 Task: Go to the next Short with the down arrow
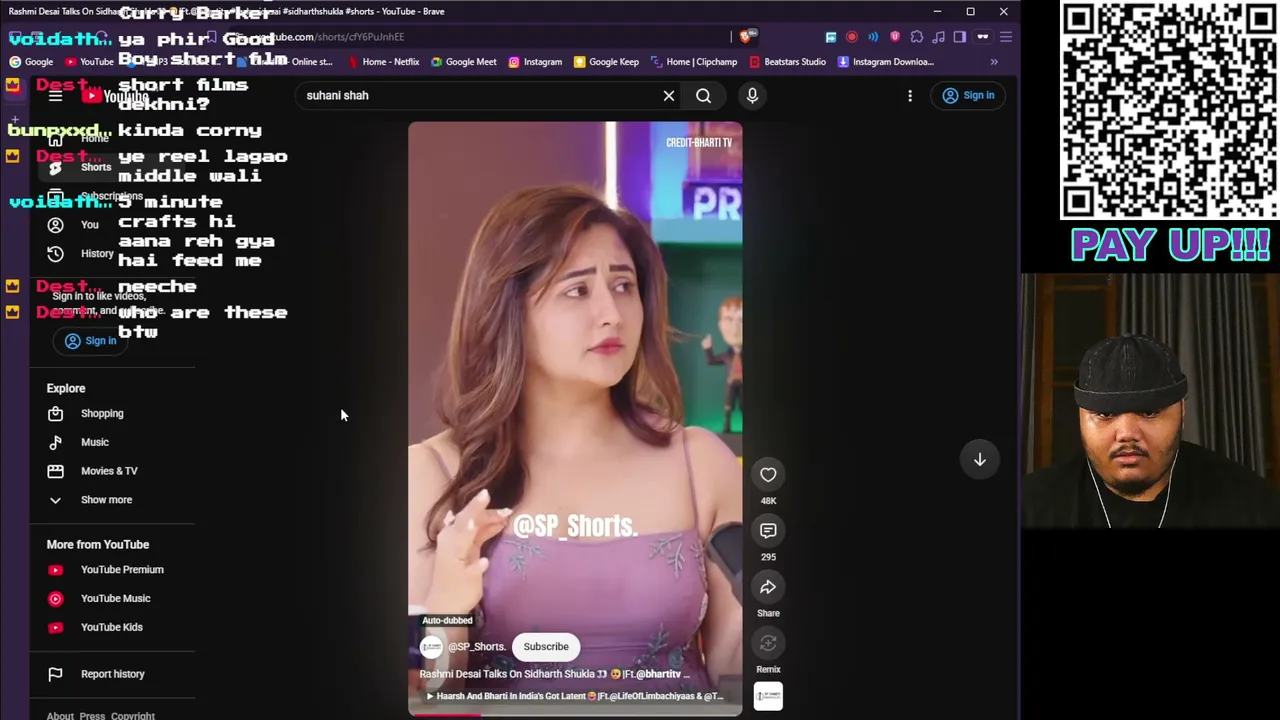980,459
